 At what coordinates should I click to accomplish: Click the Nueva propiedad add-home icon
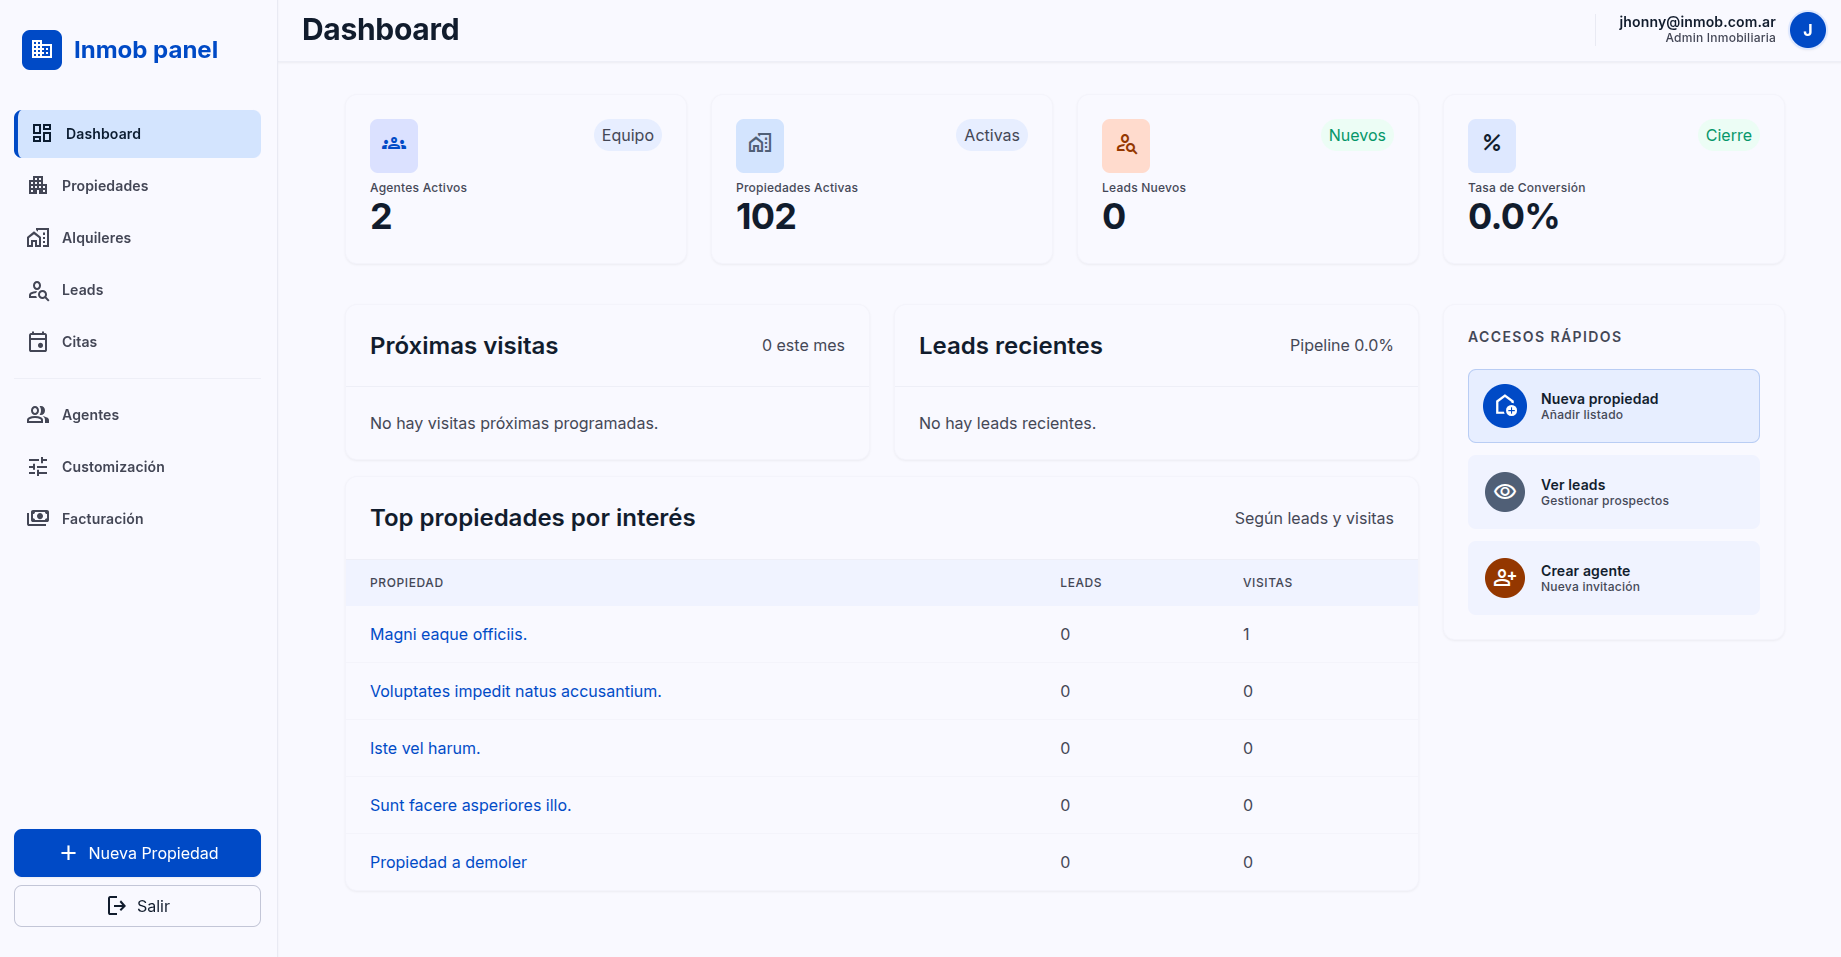pyautogui.click(x=1505, y=406)
